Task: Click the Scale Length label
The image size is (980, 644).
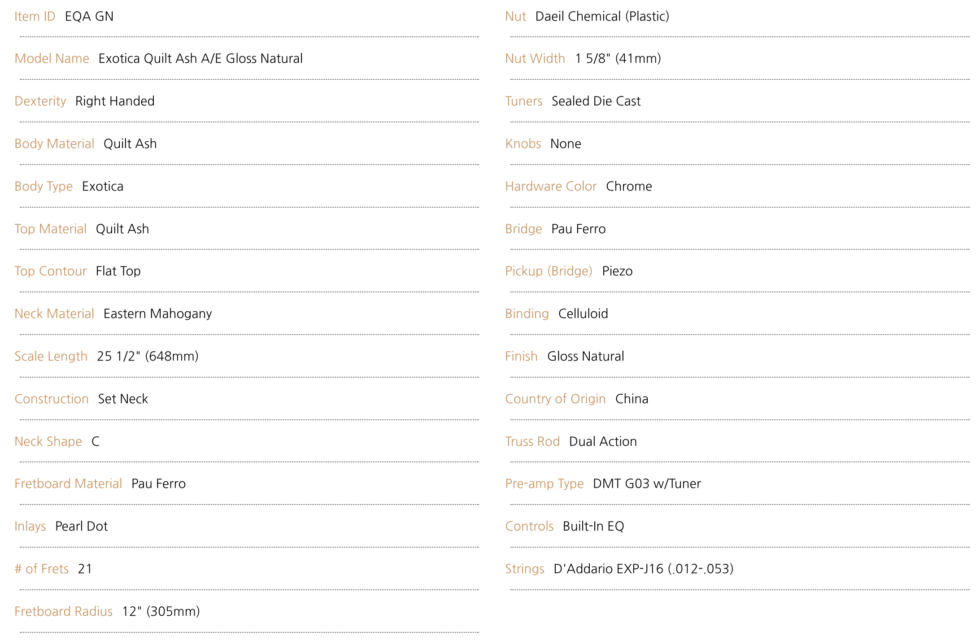Action: coord(51,356)
